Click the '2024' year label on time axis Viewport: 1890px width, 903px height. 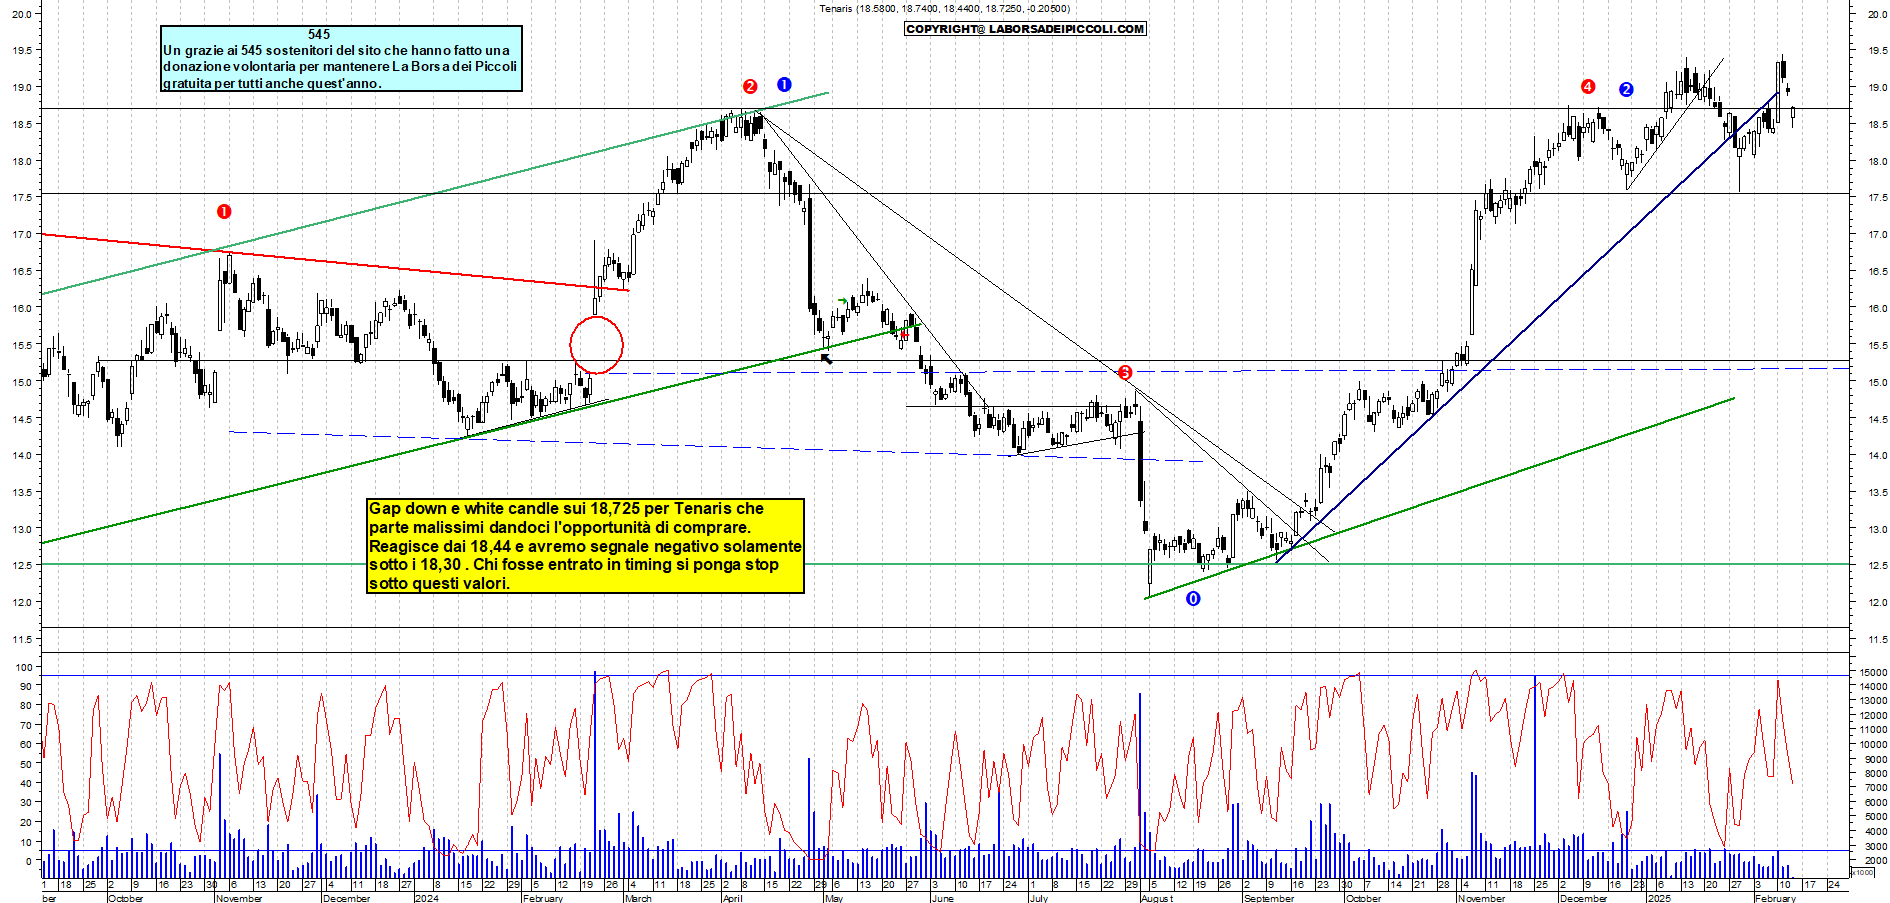pyautogui.click(x=426, y=898)
